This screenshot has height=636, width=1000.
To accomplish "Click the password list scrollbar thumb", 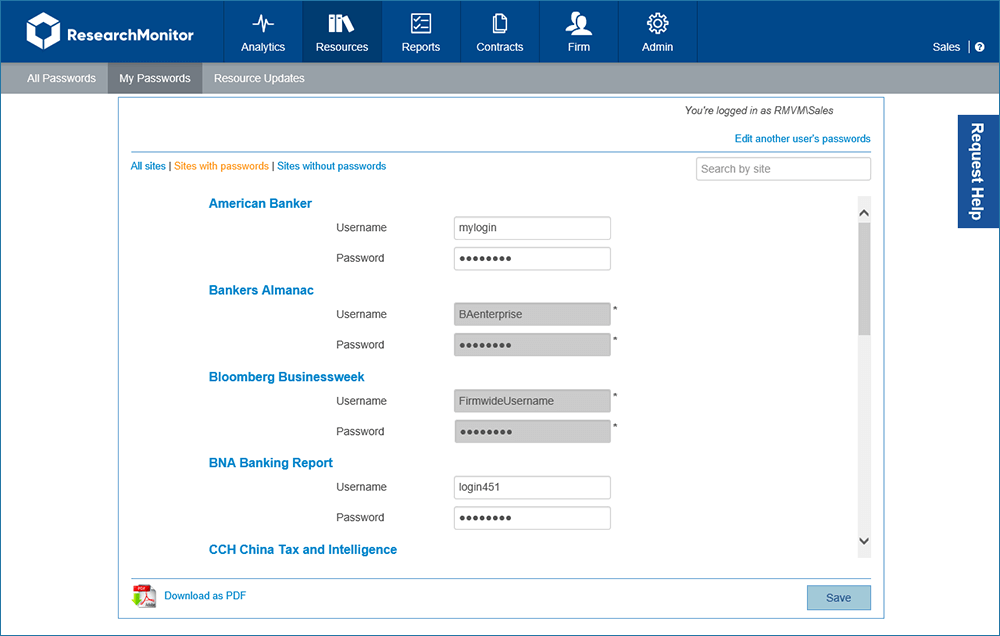I will tap(864, 279).
